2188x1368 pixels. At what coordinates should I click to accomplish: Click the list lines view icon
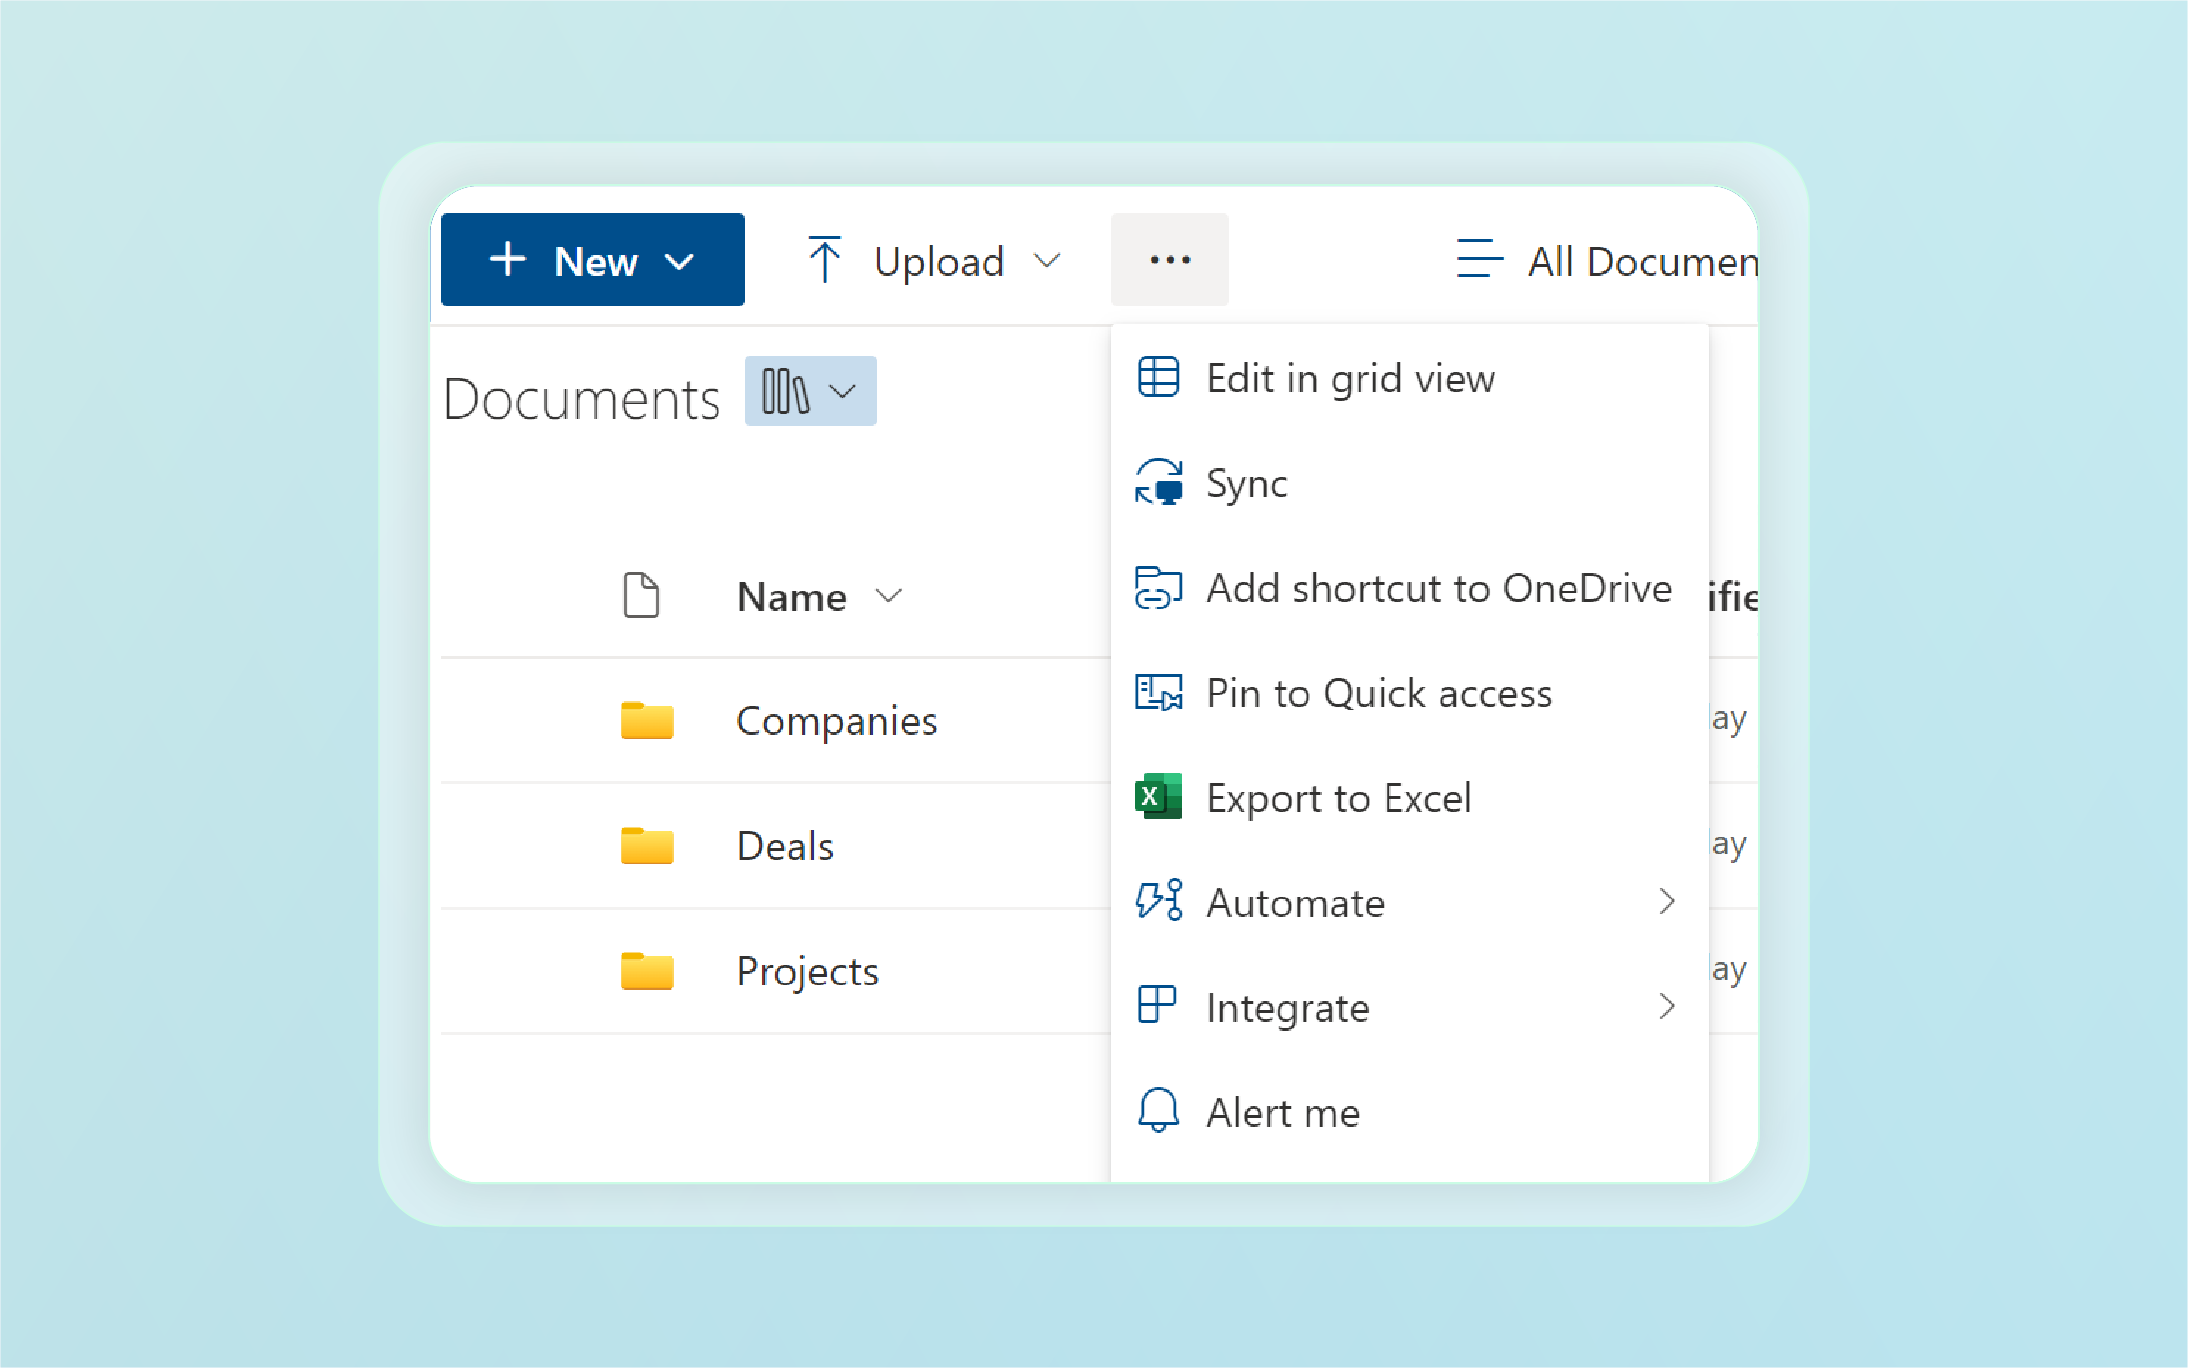1479,258
